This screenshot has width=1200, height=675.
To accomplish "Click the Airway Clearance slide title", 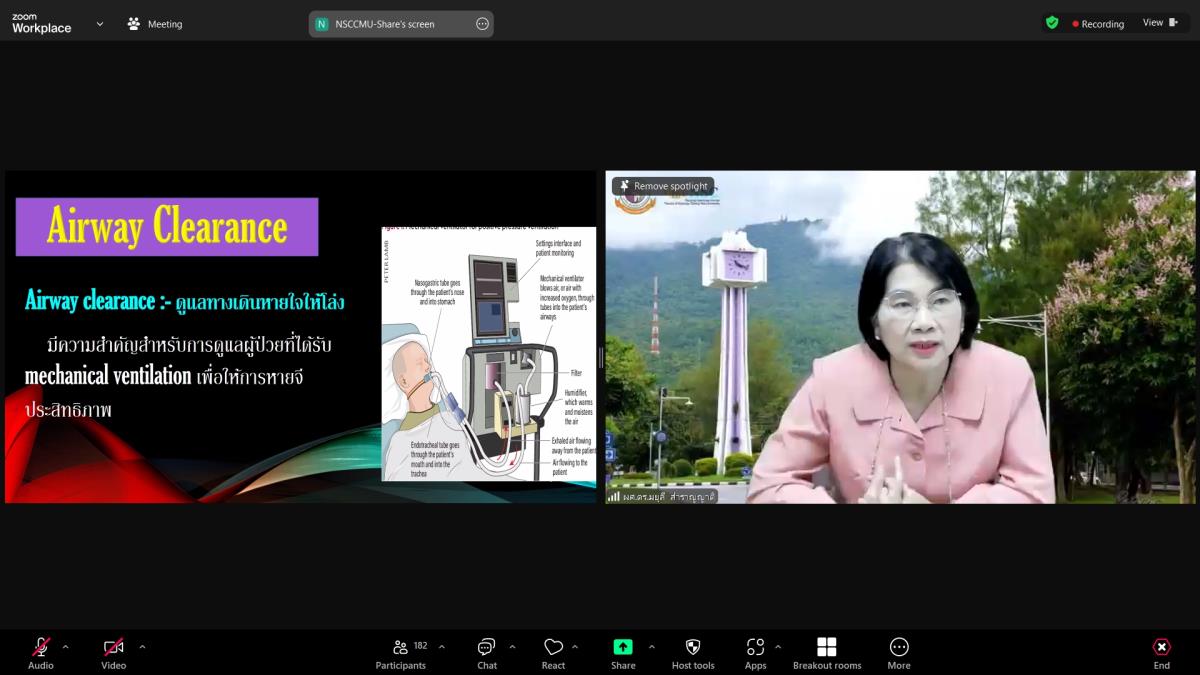I will pyautogui.click(x=167, y=227).
